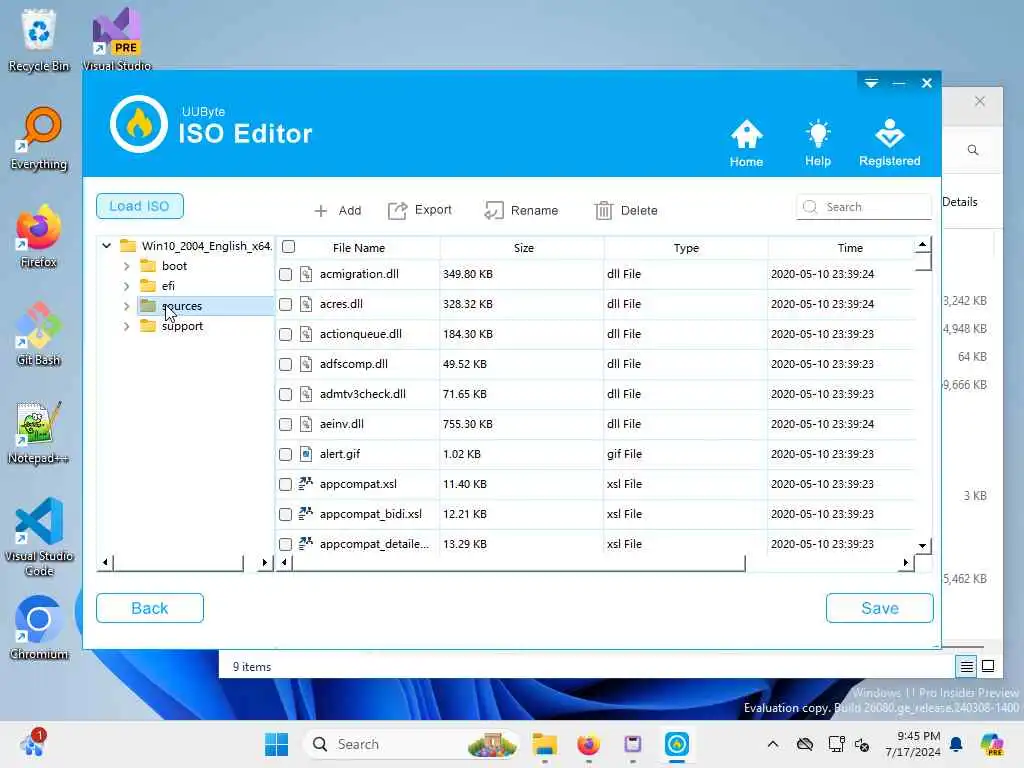Sort the list by the File Name column
The height and width of the screenshot is (768, 1024).
point(359,248)
